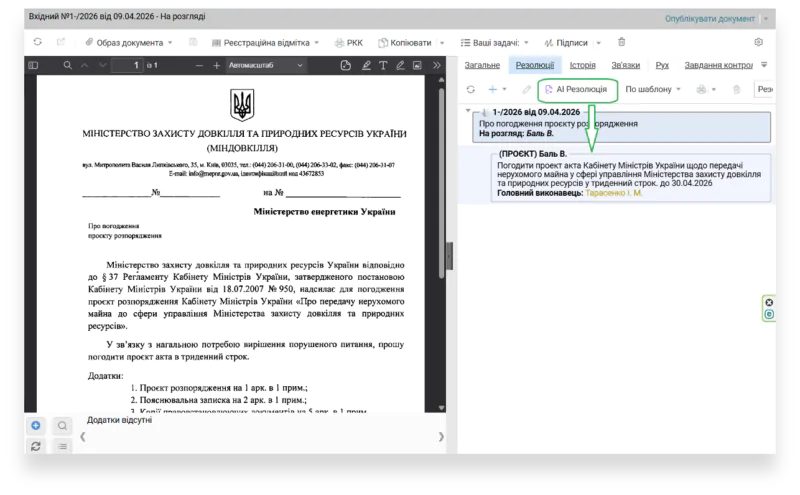Toggle the PDF viewer sidebar
This screenshot has height=495, width=800.
click(34, 65)
